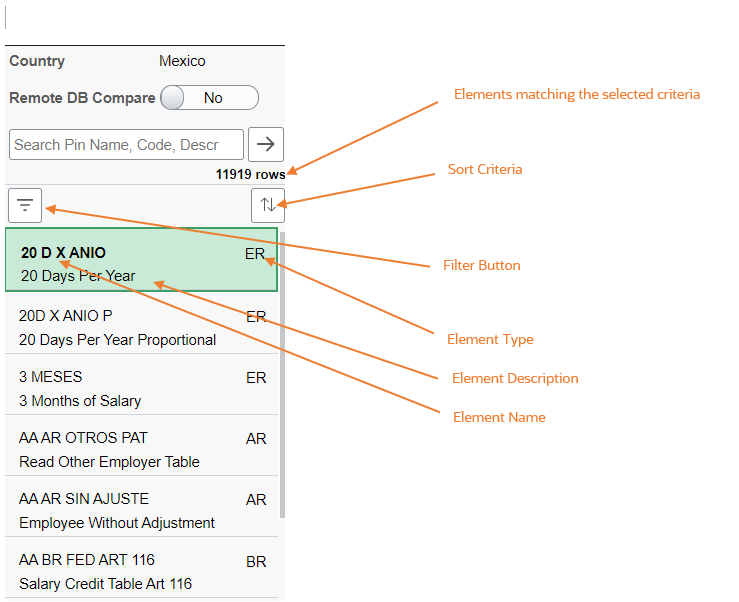Screen dimensions: 739x602
Task: Click the Read Other Employer Table description
Action: (109, 462)
